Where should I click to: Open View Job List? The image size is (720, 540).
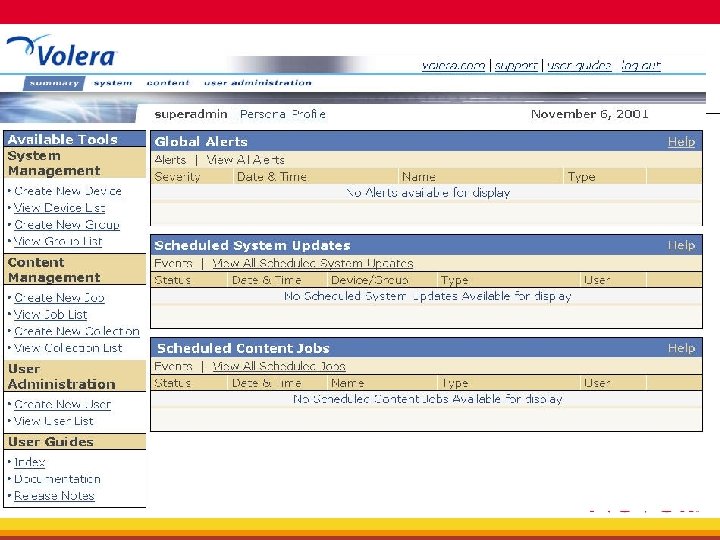[51, 315]
